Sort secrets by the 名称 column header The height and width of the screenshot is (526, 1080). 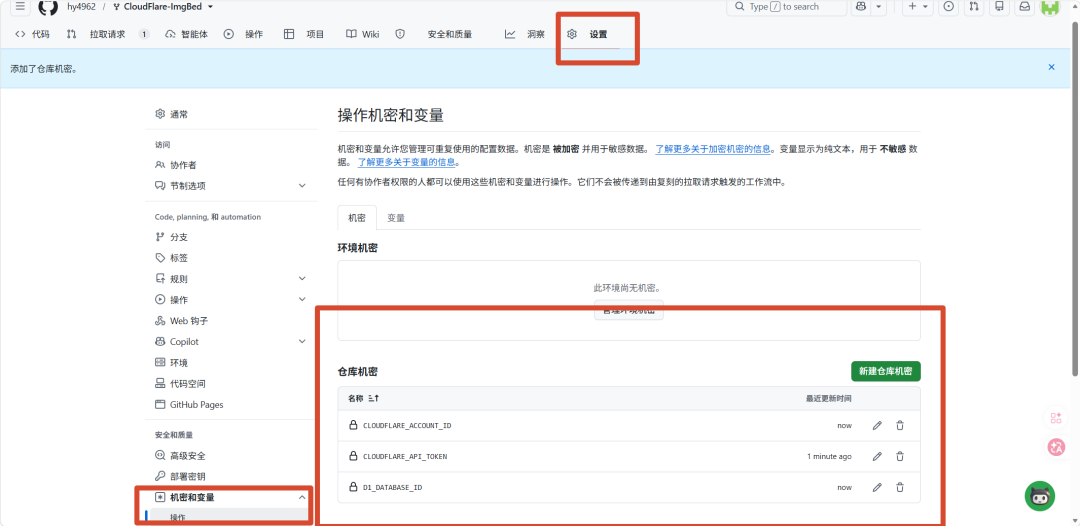click(x=364, y=399)
